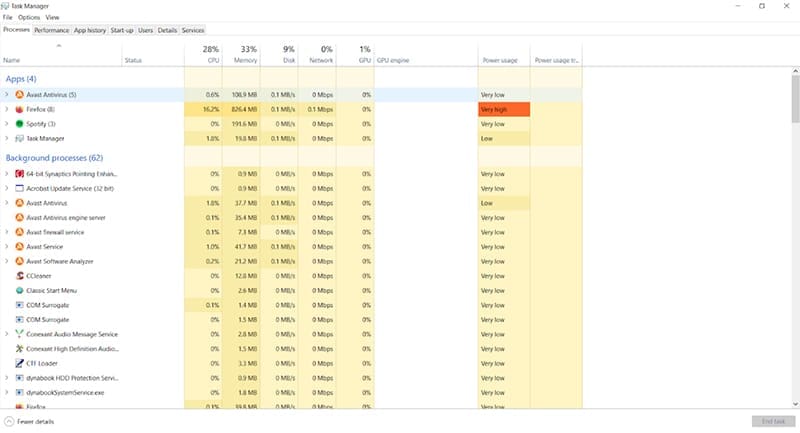The width and height of the screenshot is (800, 433).
Task: Click the Avast Antivirus engine server icon
Action: pyautogui.click(x=19, y=218)
